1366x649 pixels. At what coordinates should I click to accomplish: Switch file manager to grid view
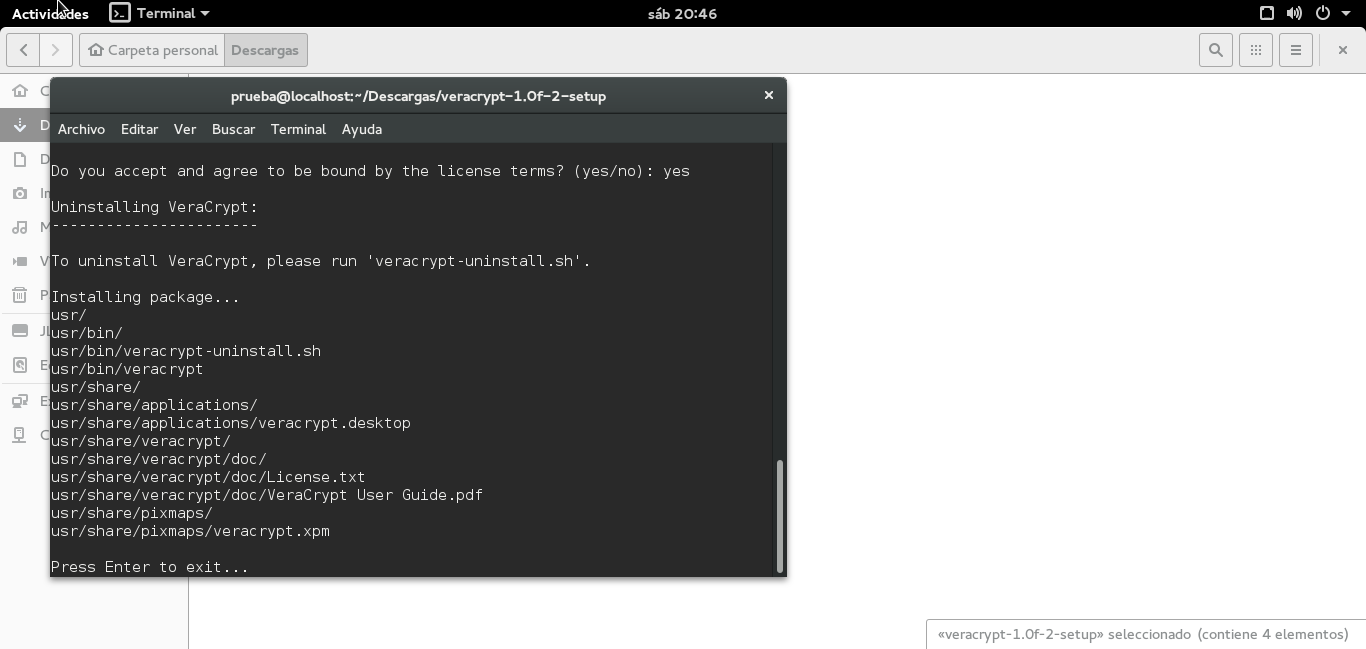[x=1256, y=50]
